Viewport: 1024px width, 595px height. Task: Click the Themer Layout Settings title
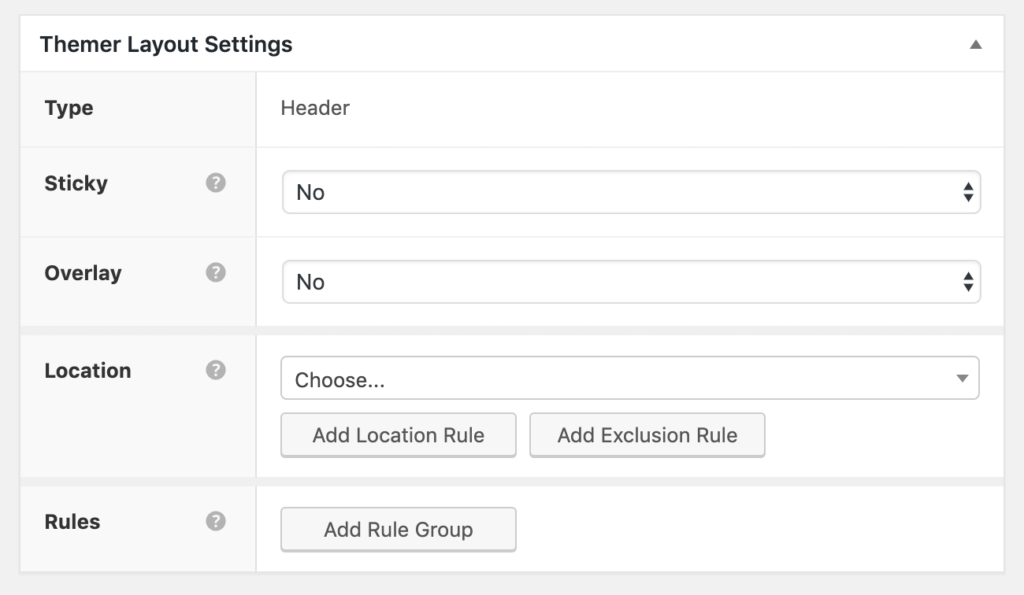coord(166,44)
